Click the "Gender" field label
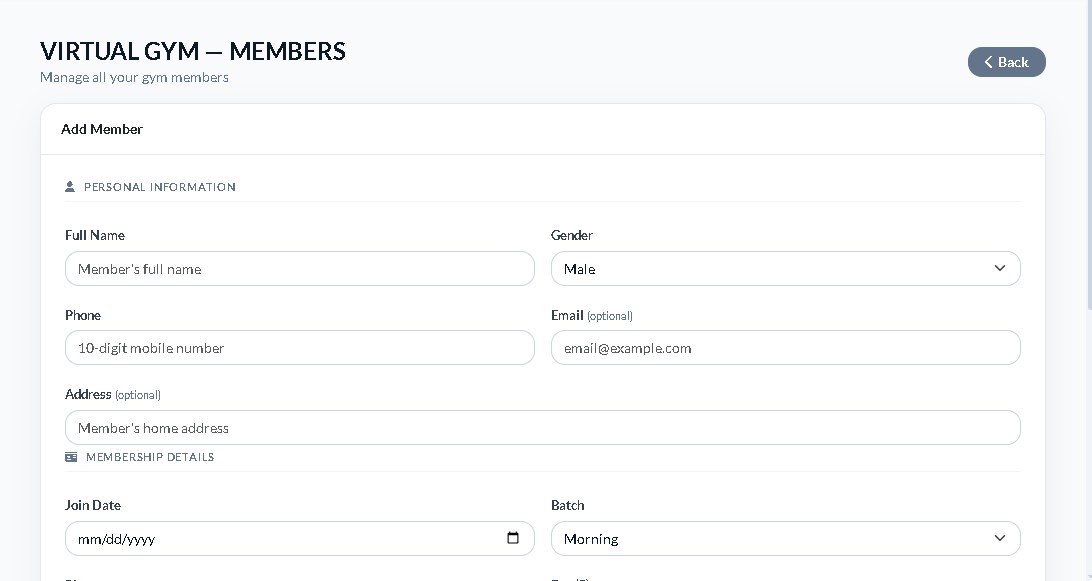This screenshot has width=1092, height=581. click(572, 235)
